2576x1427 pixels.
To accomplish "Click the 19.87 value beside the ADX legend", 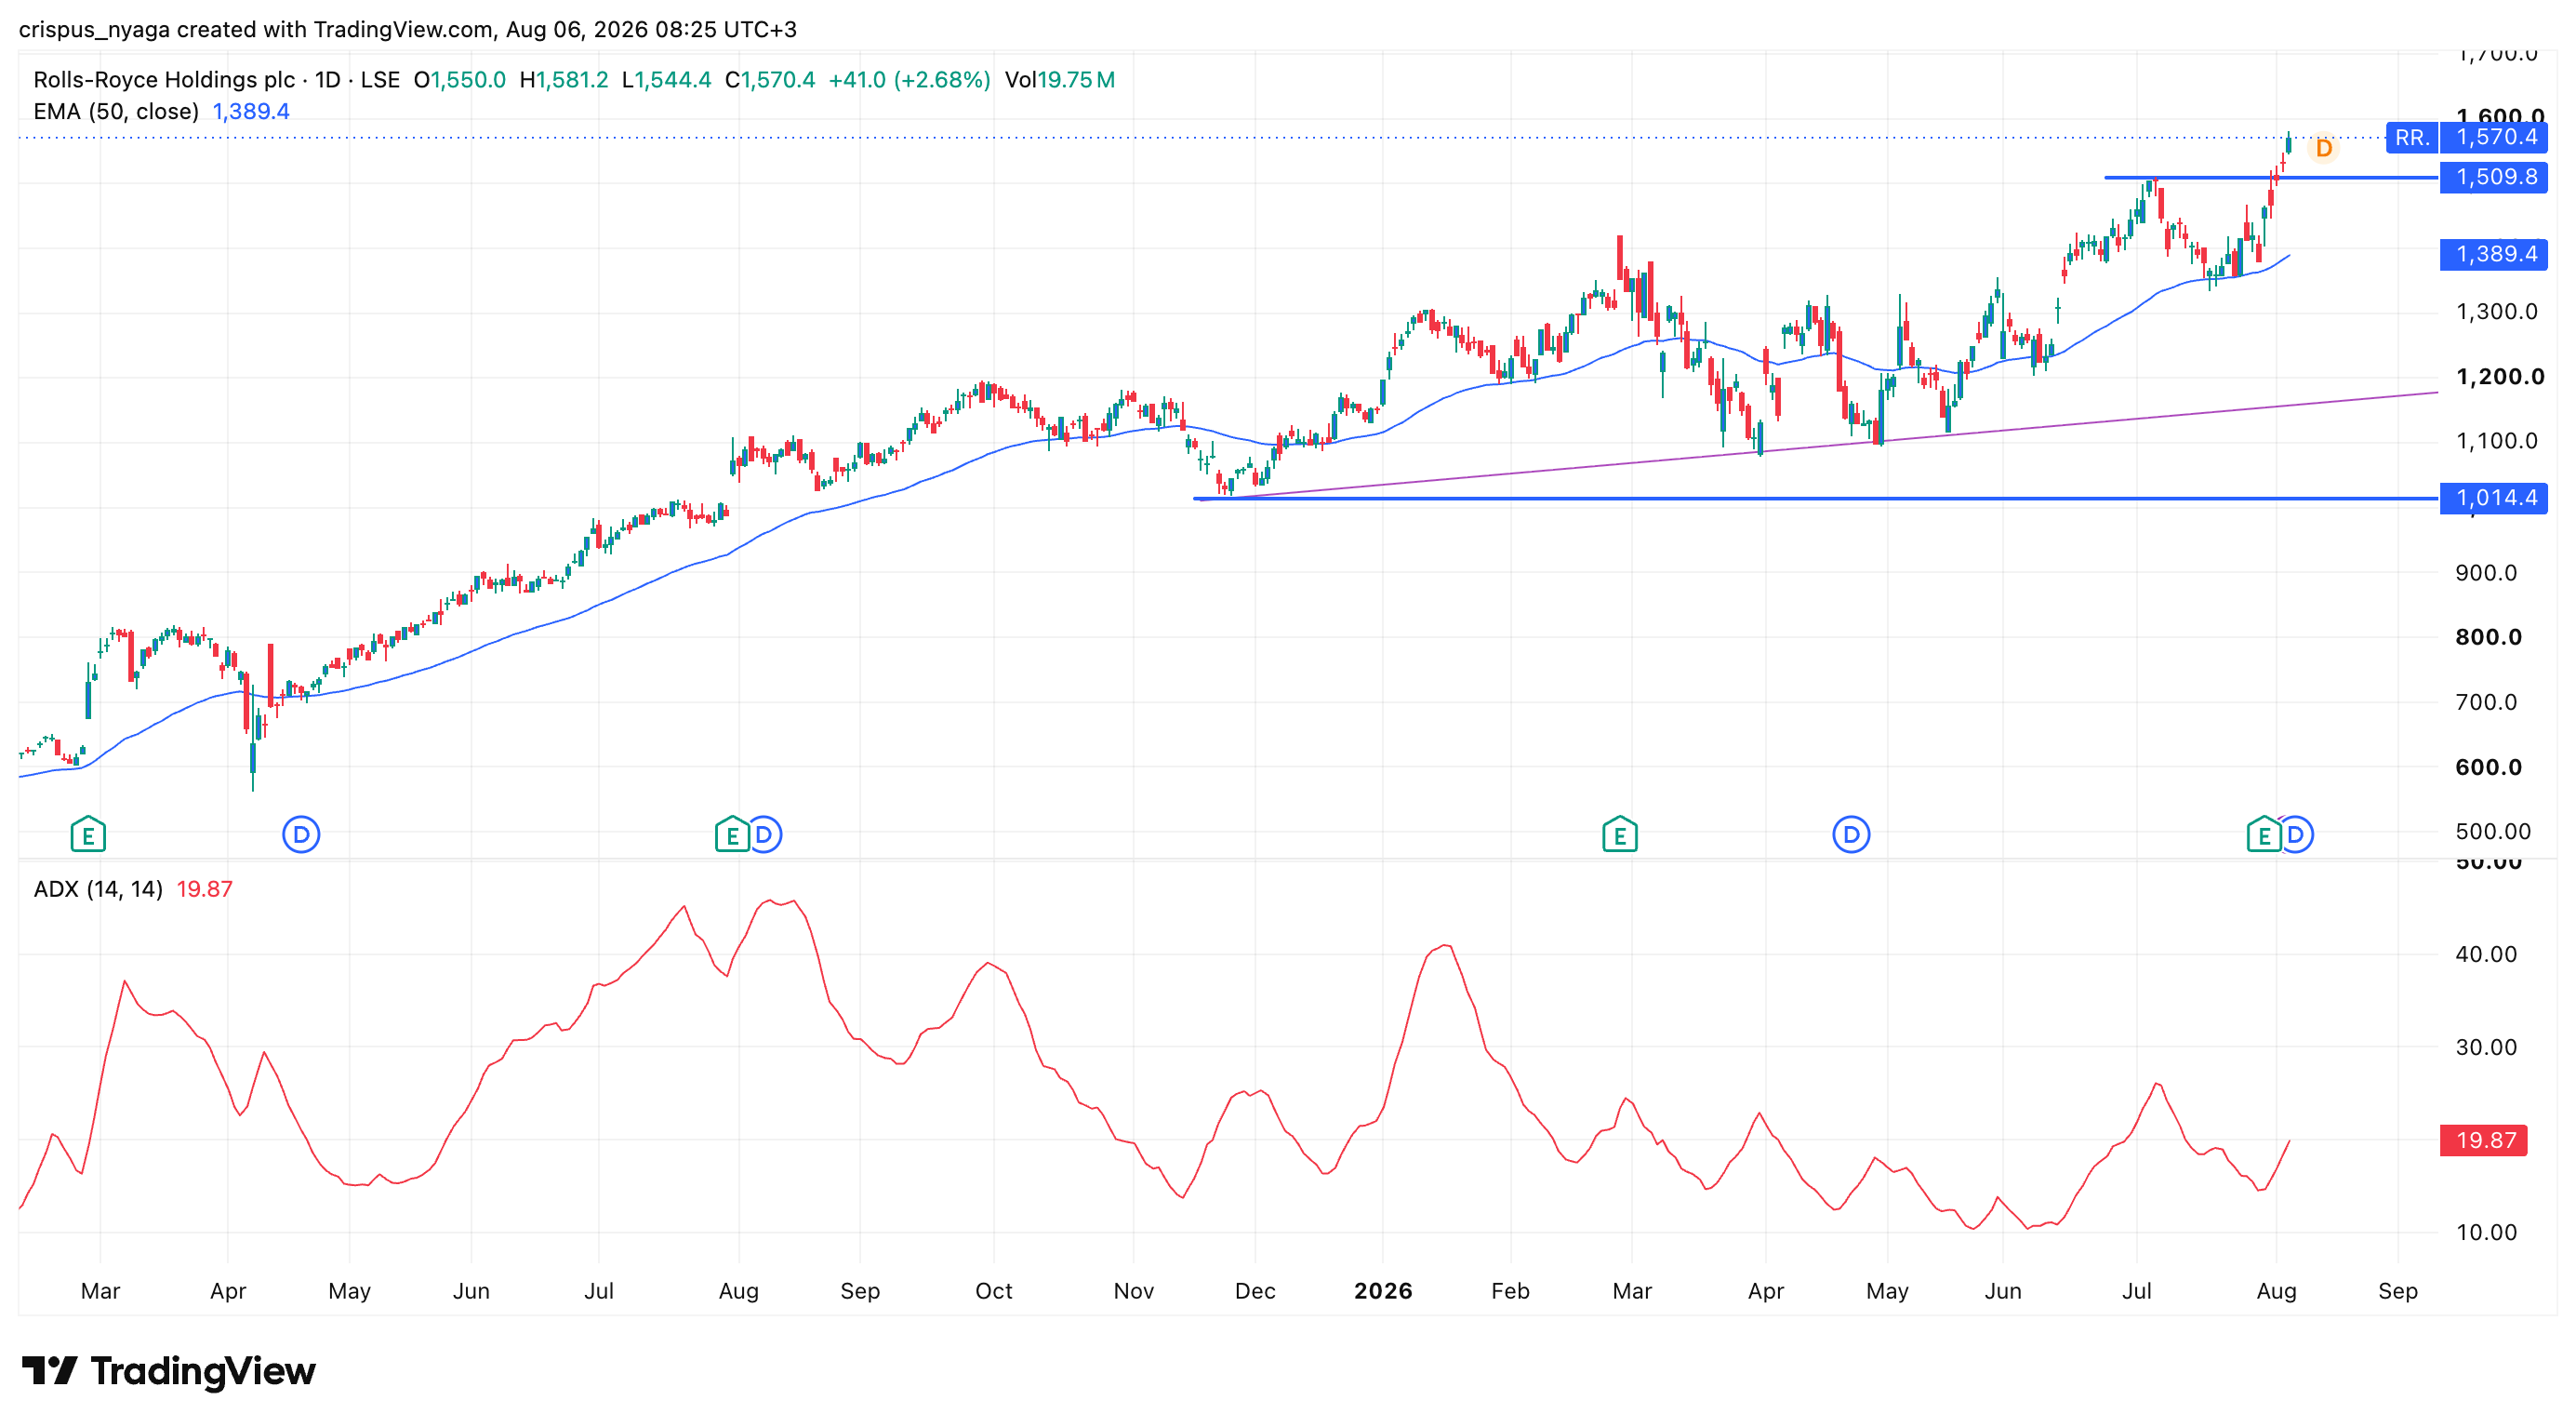I will (204, 889).
